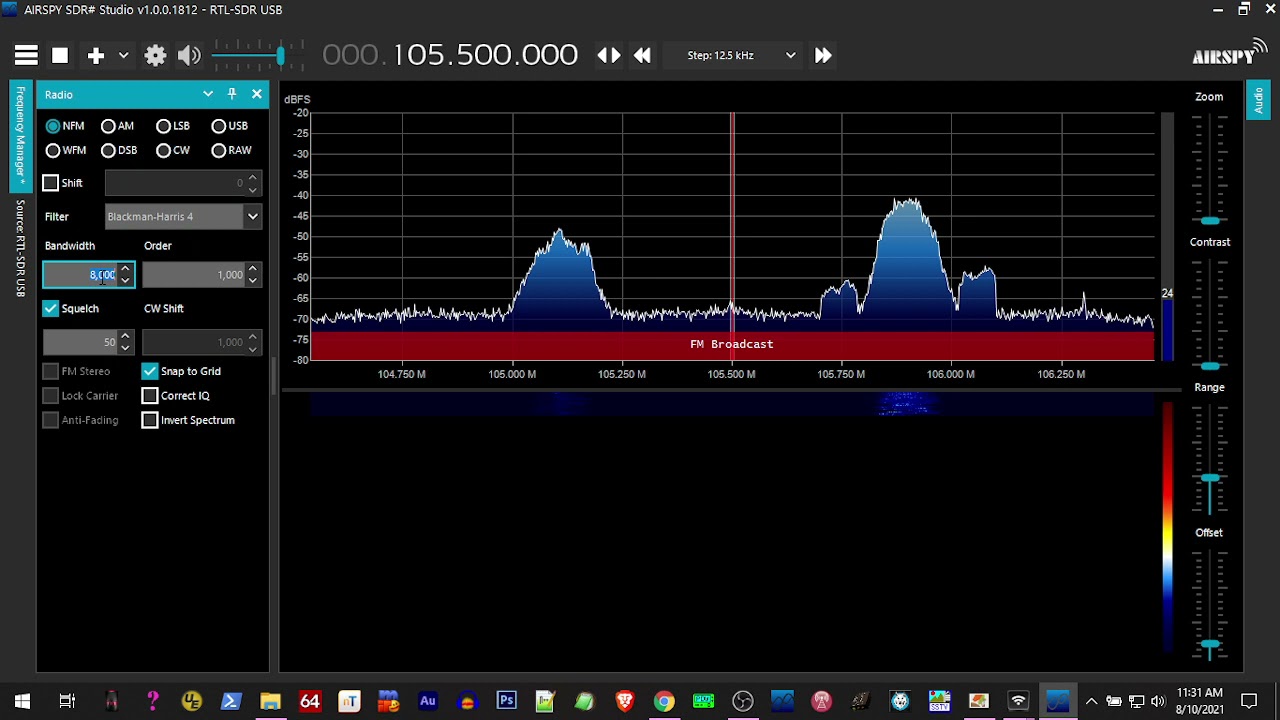The height and width of the screenshot is (720, 1280).
Task: Click the FM Broadcast band label
Action: point(732,344)
